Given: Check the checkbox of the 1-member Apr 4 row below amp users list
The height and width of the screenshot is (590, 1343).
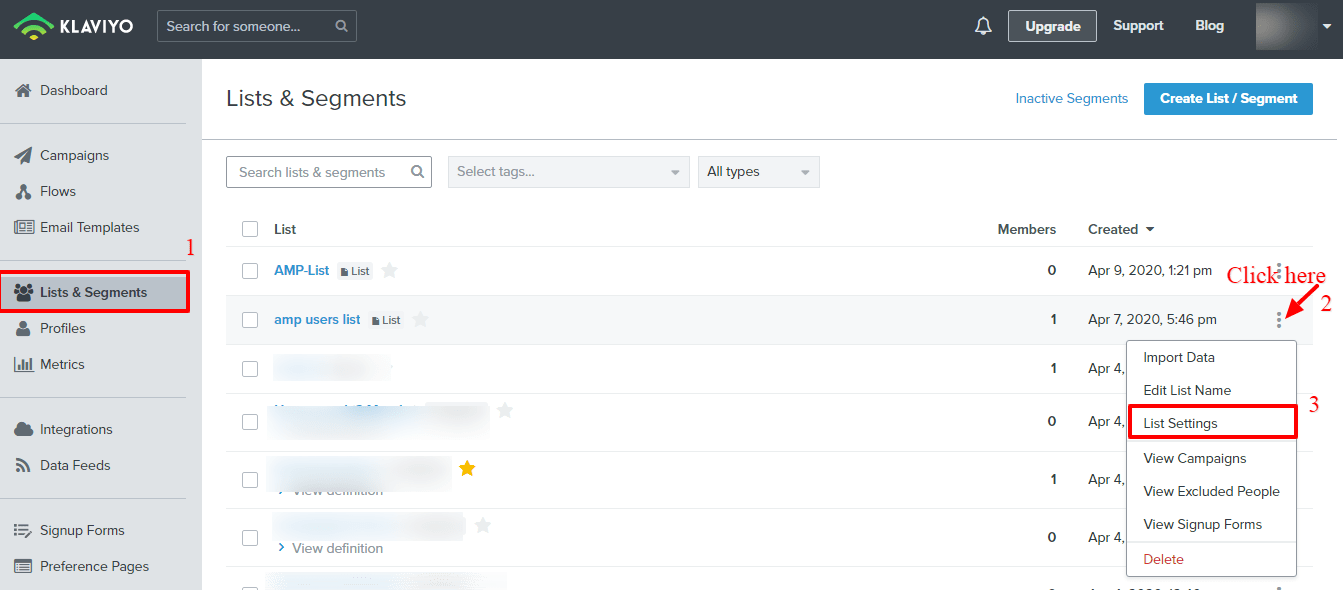Looking at the screenshot, I should (250, 368).
